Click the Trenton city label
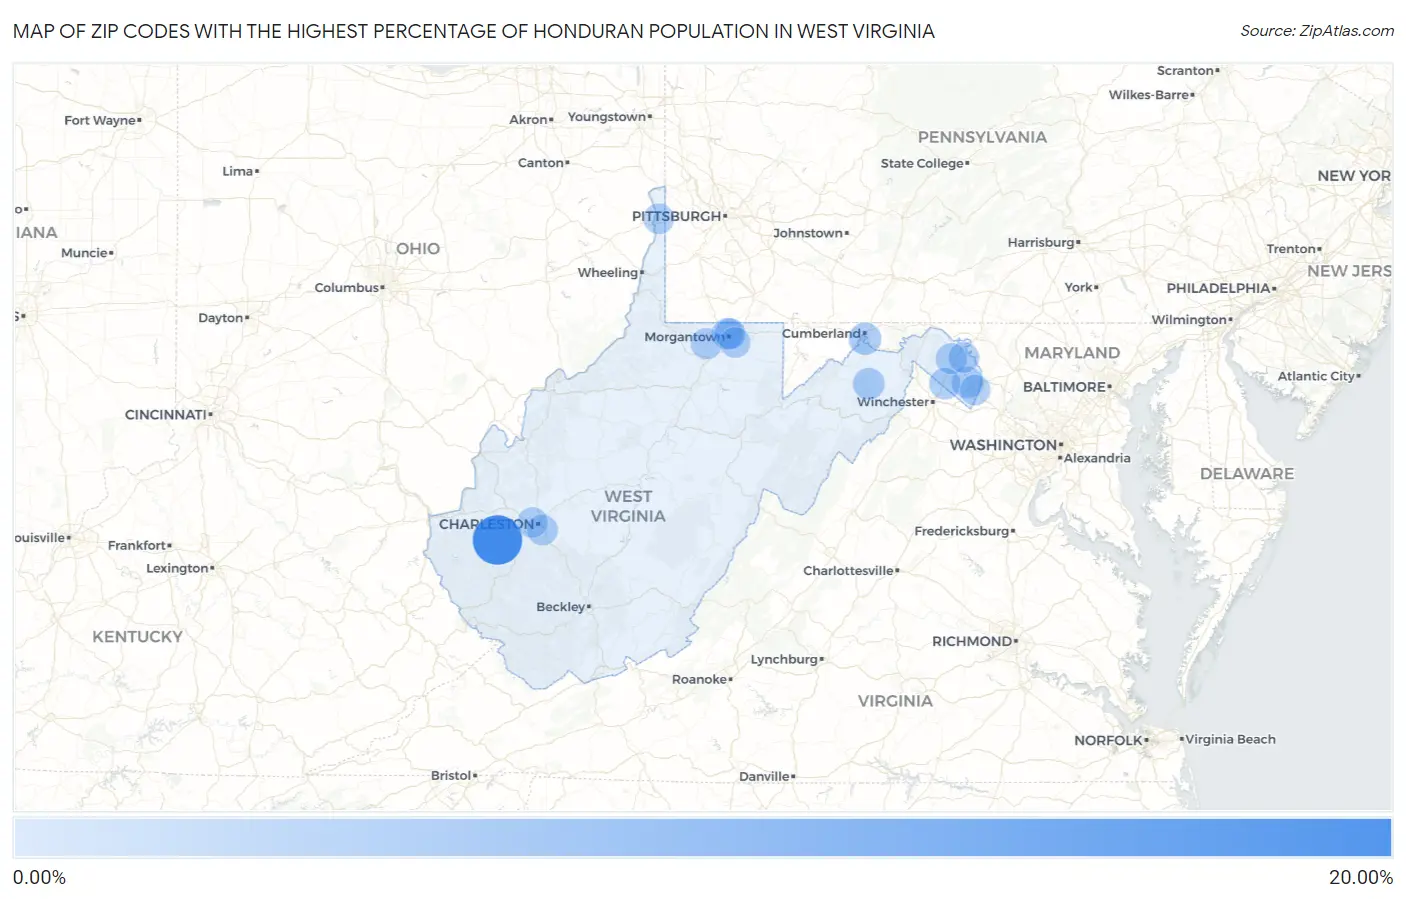 [1291, 249]
